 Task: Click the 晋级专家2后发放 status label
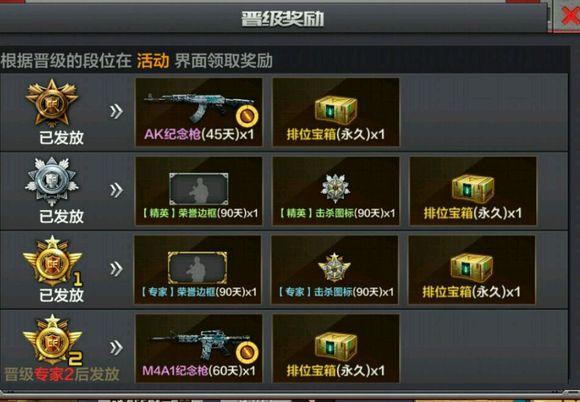(61, 374)
